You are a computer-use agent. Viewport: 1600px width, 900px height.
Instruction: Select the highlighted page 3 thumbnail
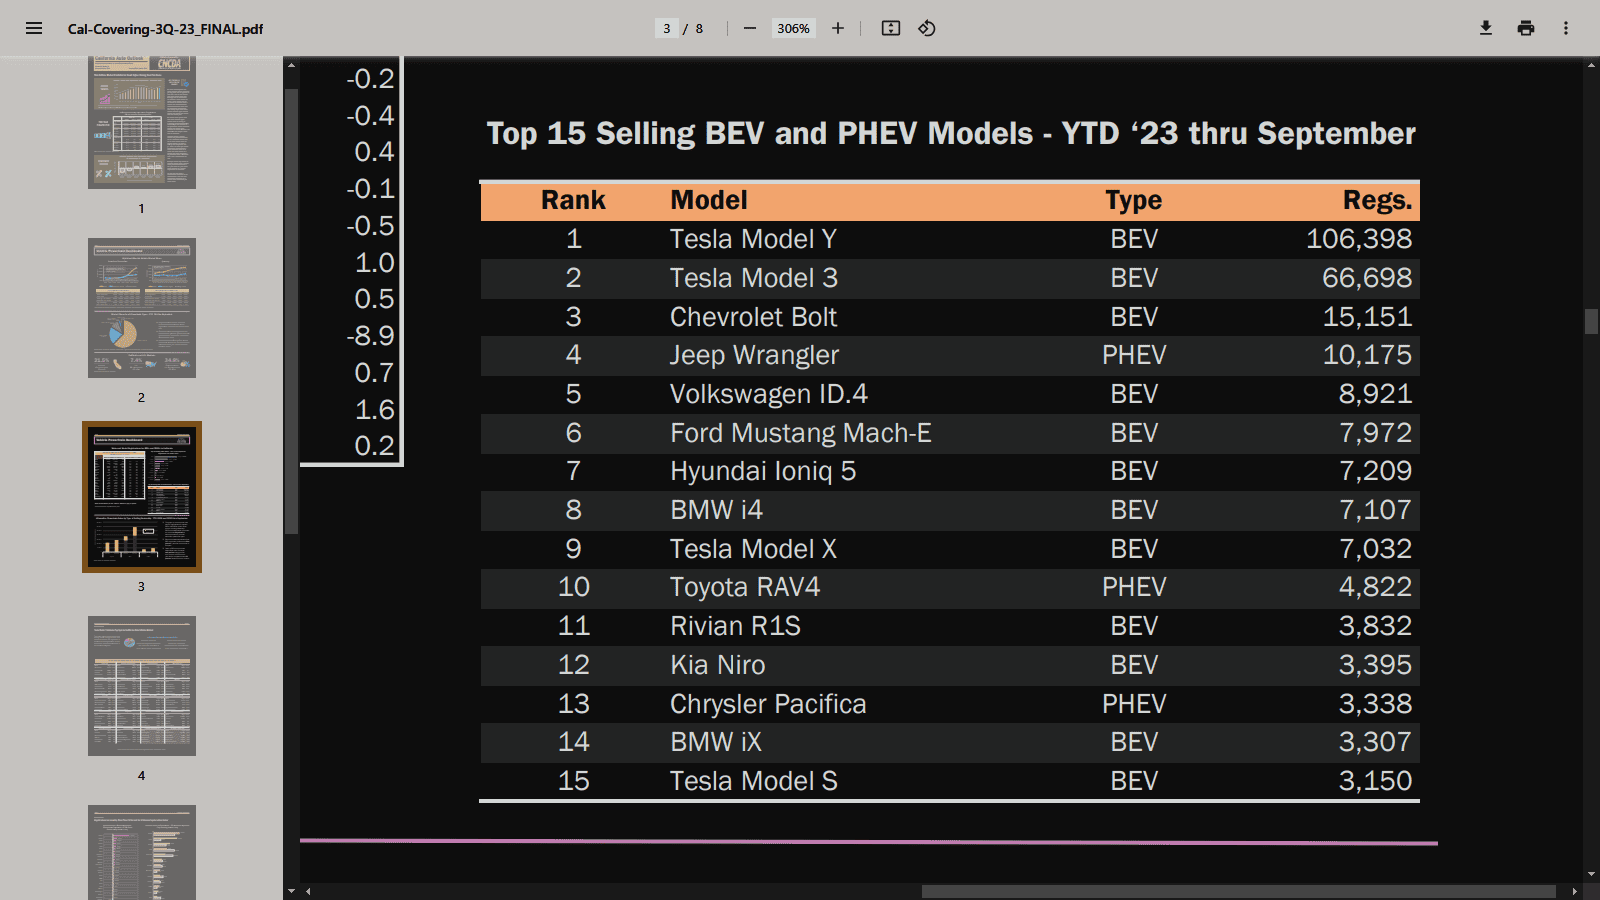pyautogui.click(x=142, y=497)
